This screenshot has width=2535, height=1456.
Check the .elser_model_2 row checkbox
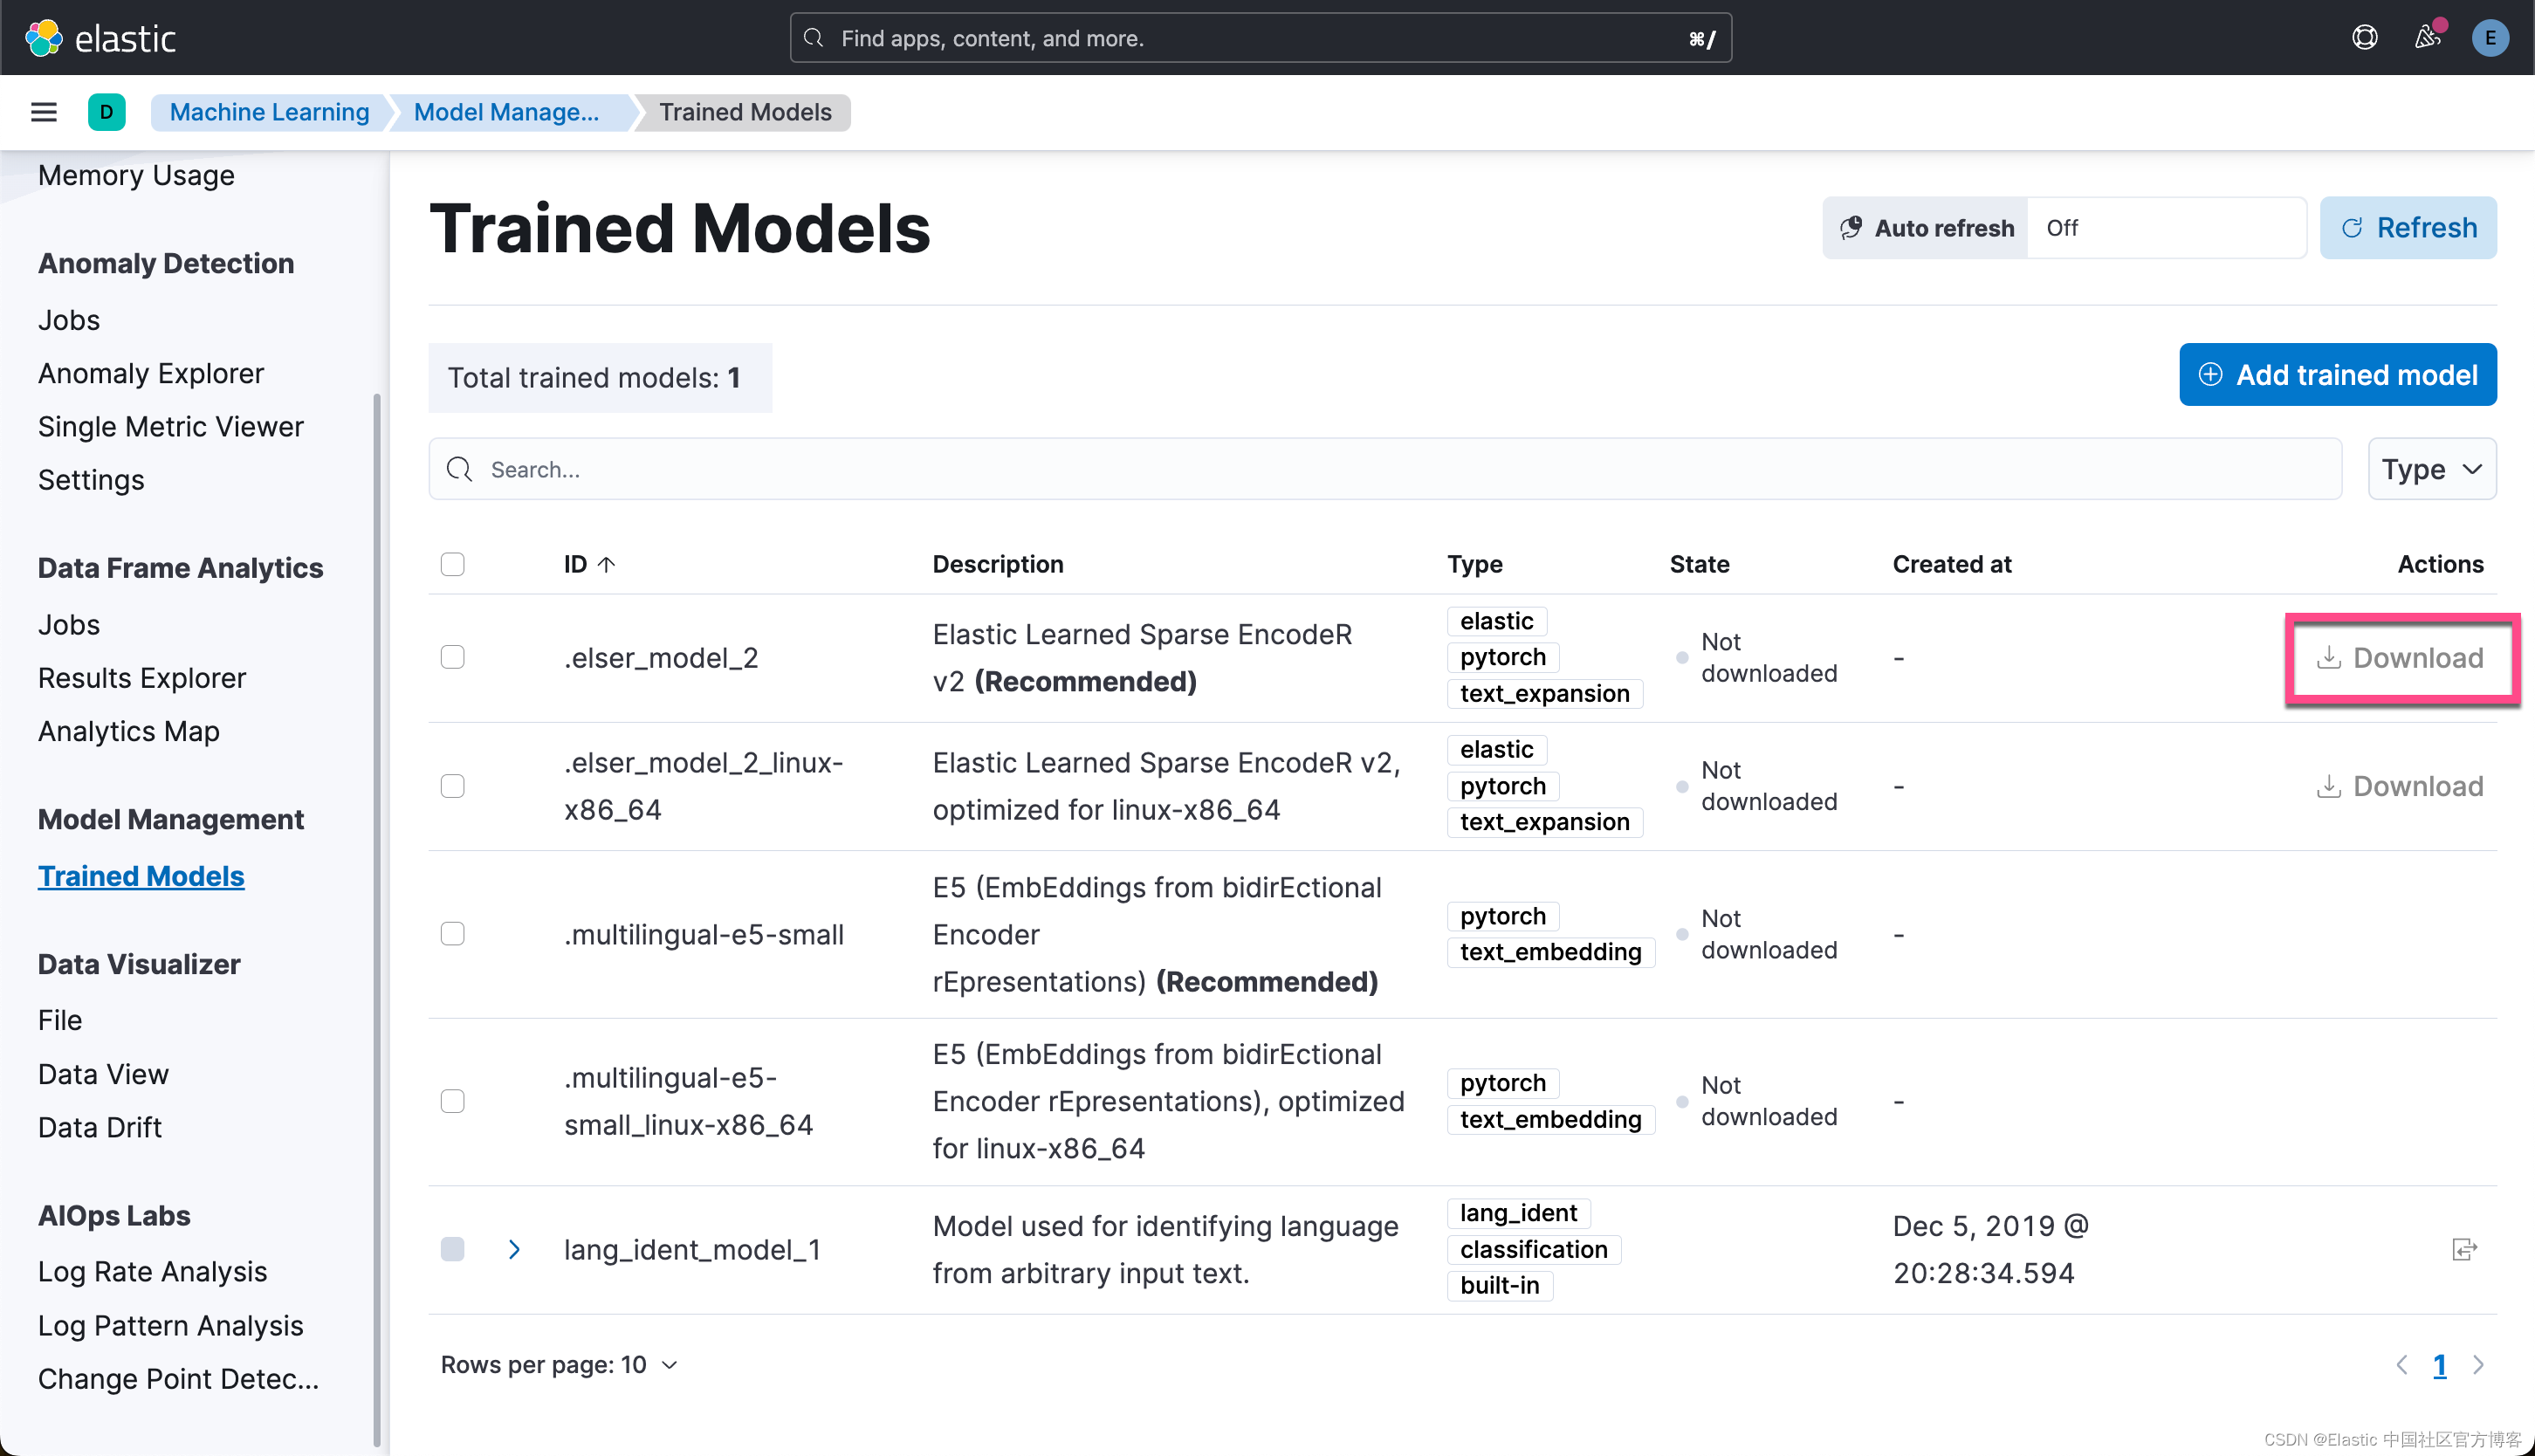pyautogui.click(x=452, y=657)
